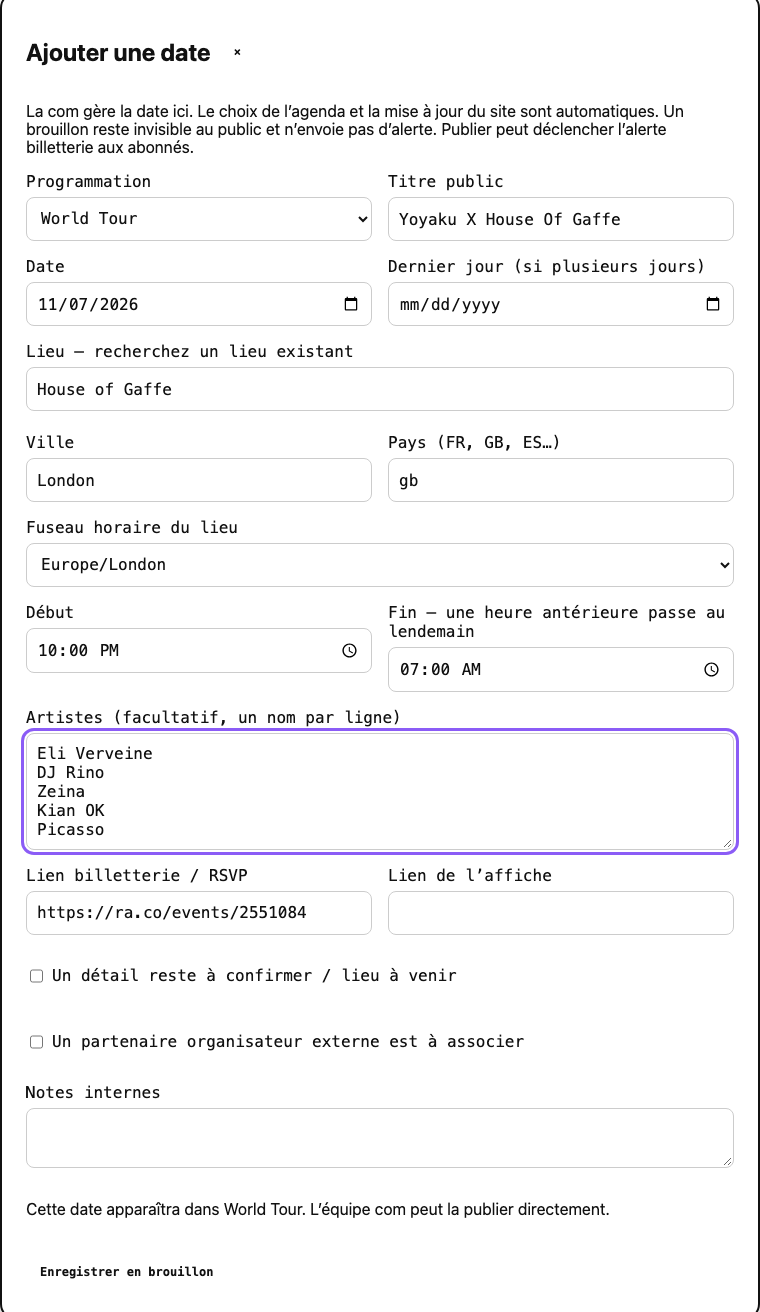760x1312 pixels.
Task: Click the Picasso line in Artistes
Action: pyautogui.click(x=71, y=830)
